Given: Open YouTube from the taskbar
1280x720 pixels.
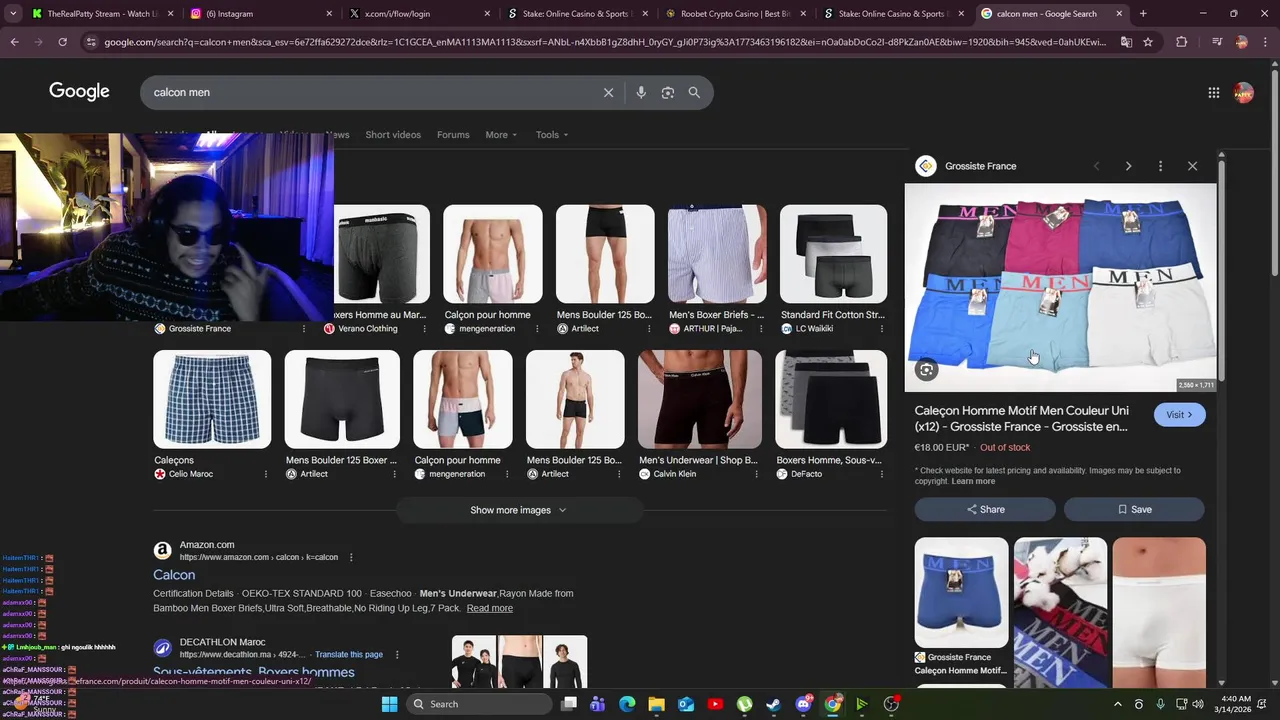Looking at the screenshot, I should 715,704.
